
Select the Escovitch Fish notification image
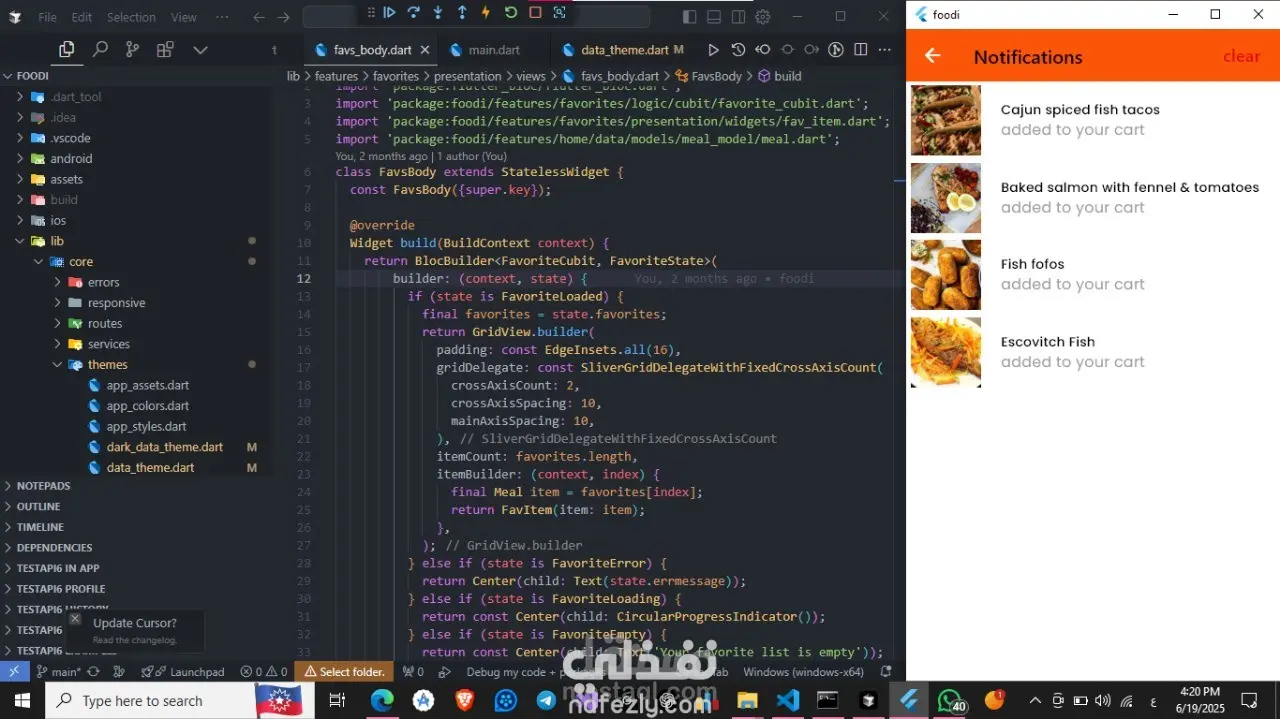pyautogui.click(x=946, y=352)
